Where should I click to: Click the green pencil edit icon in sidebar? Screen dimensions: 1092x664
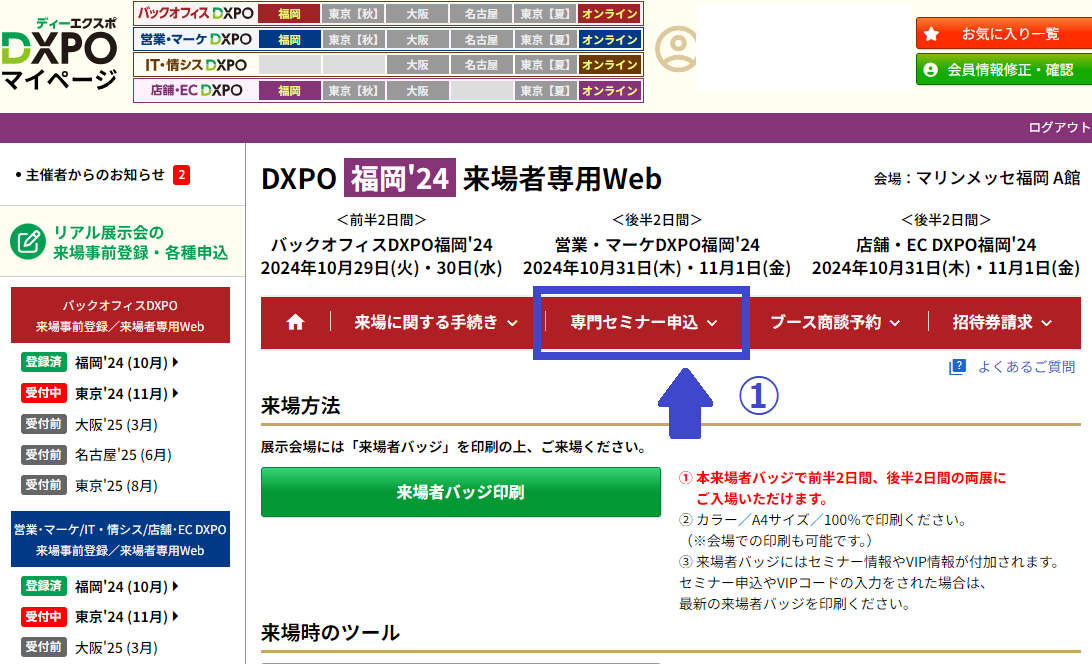[x=28, y=242]
